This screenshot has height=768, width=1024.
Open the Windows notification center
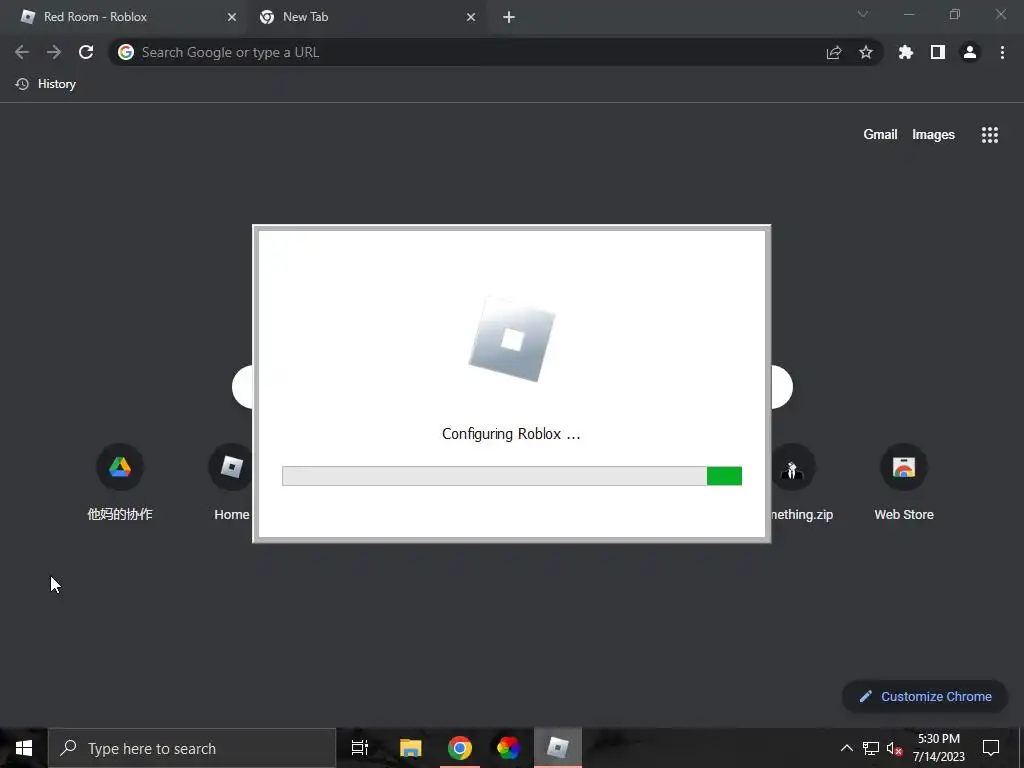tap(991, 748)
